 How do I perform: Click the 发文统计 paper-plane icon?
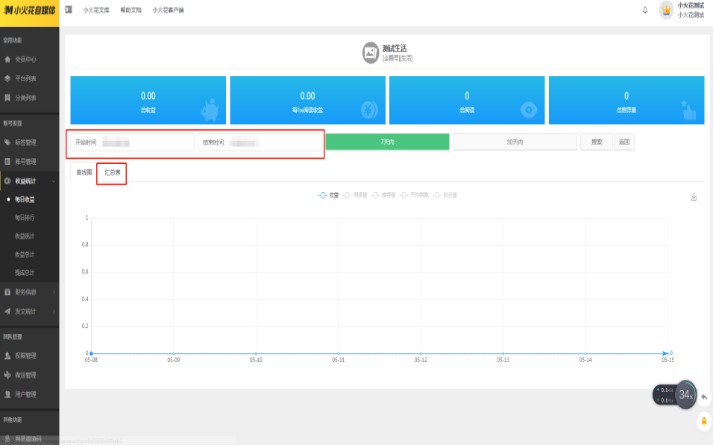[7, 311]
